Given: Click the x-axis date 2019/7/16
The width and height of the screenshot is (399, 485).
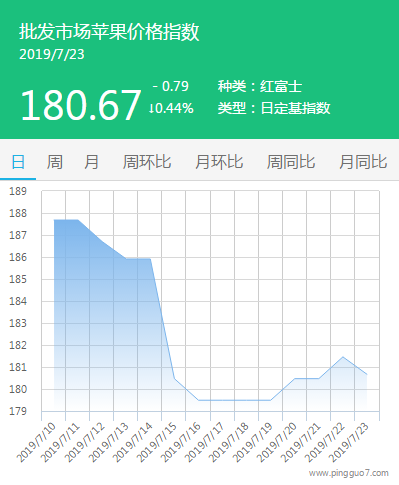Looking at the screenshot, I should (x=180, y=442).
